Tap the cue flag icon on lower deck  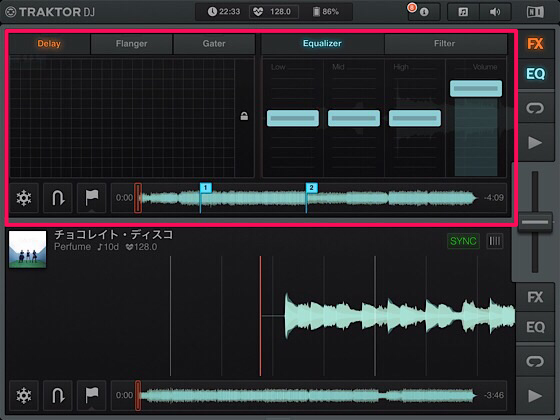[92, 395]
